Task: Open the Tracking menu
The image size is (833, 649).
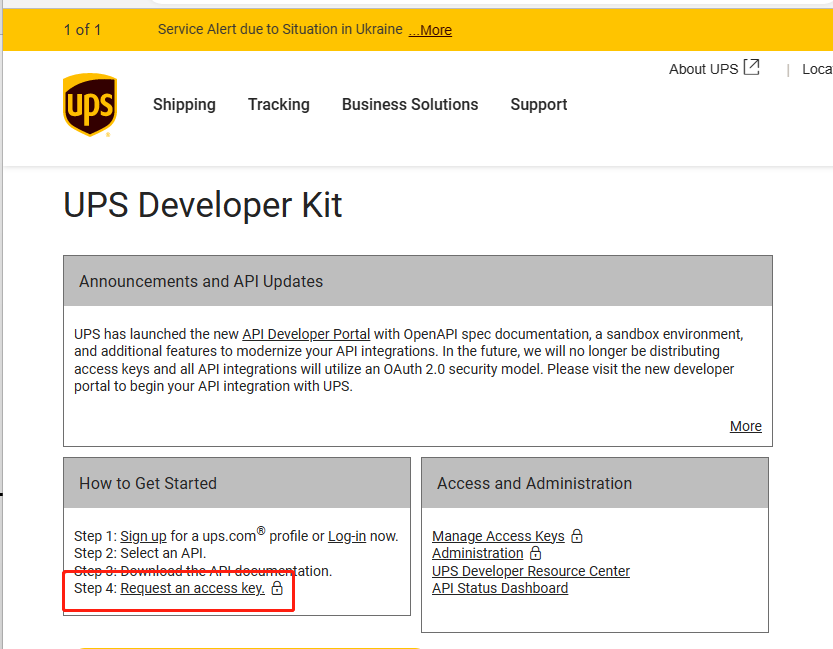Action: (x=279, y=105)
